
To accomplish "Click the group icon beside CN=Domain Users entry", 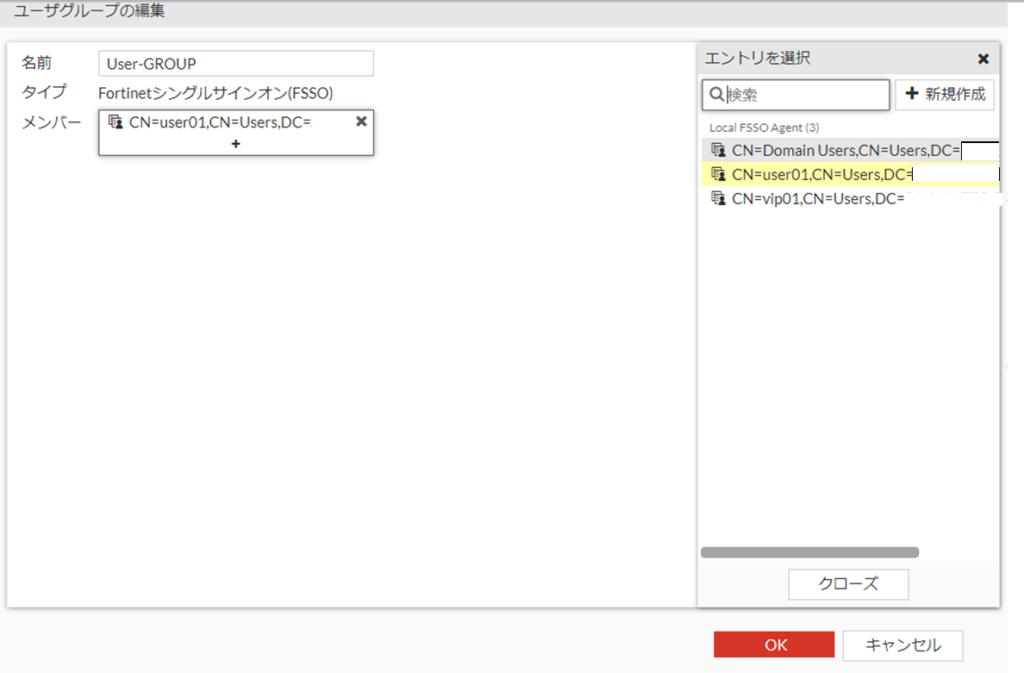I will (717, 150).
